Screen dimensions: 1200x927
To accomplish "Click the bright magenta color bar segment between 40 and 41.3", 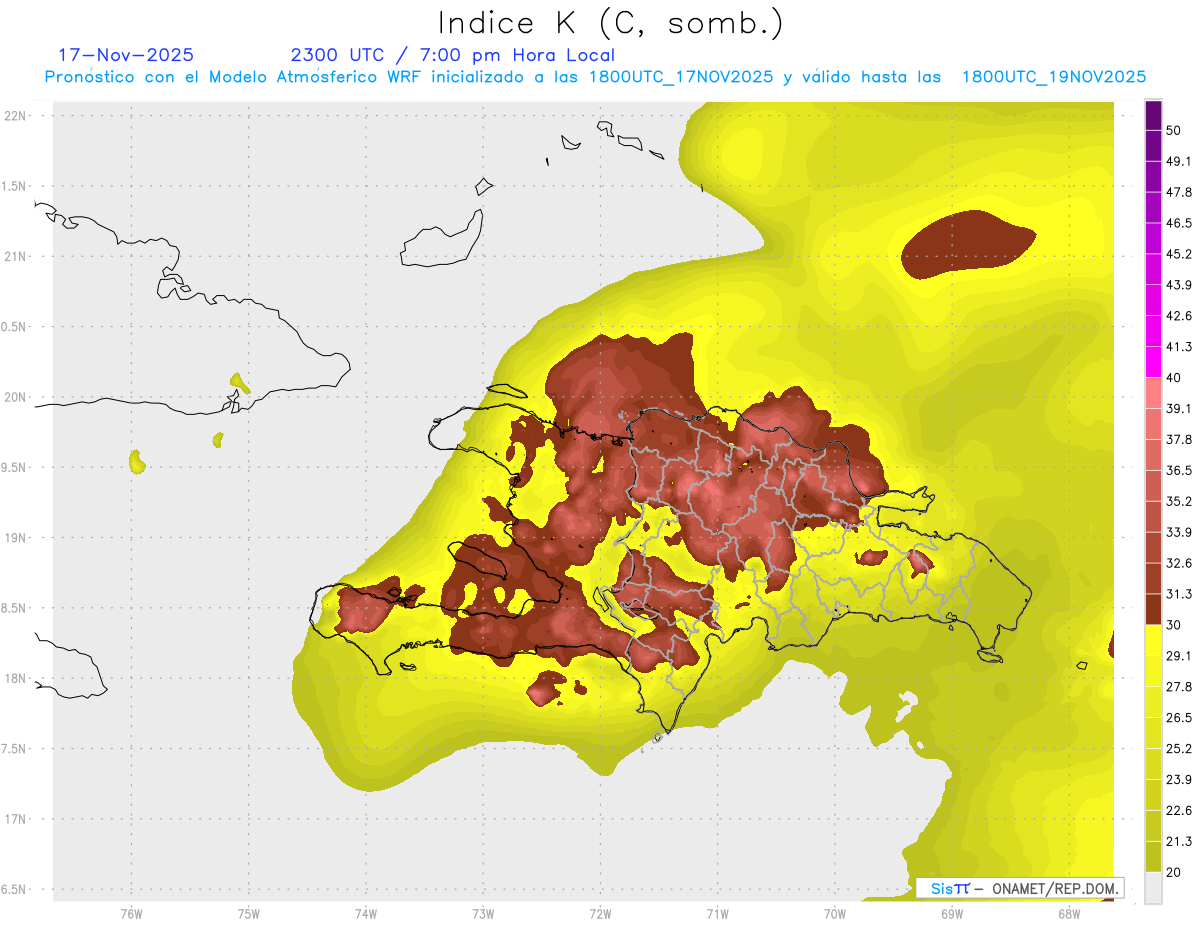I will click(x=1153, y=362).
